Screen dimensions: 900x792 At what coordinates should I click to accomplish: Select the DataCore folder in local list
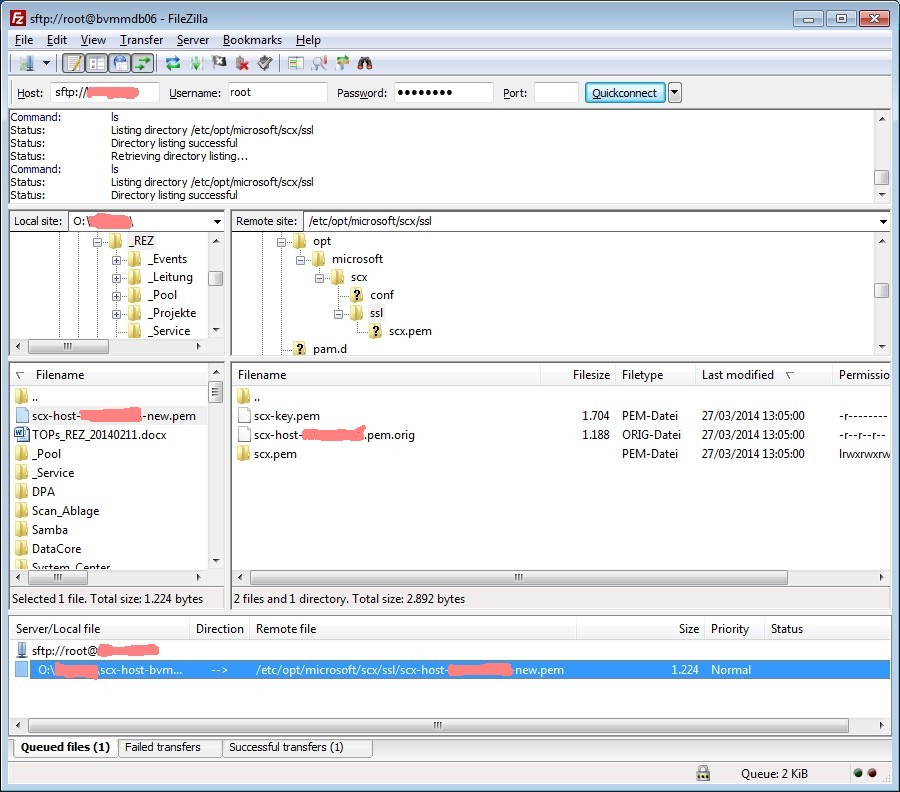(x=56, y=549)
